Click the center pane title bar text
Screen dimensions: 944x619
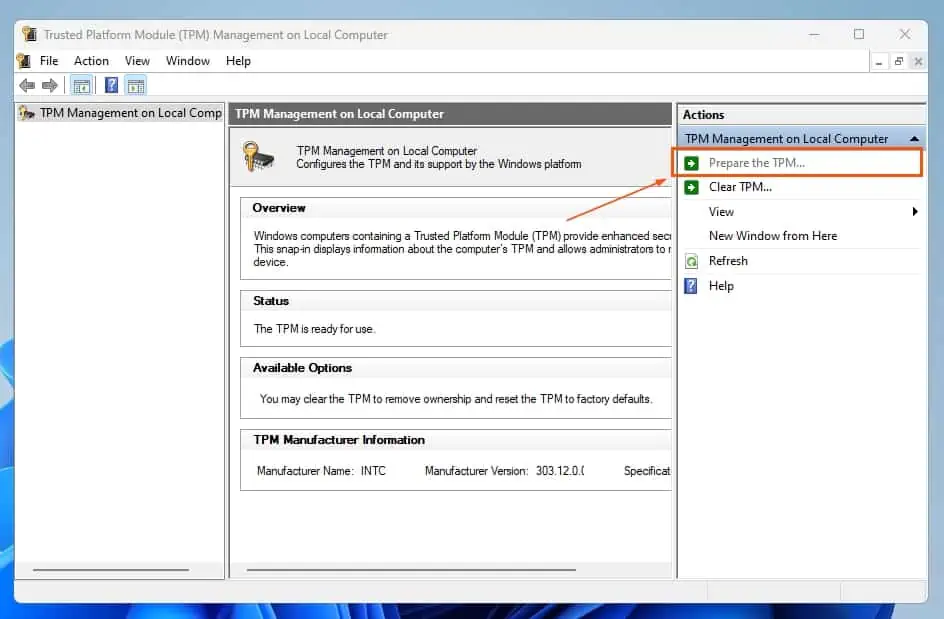coord(340,114)
